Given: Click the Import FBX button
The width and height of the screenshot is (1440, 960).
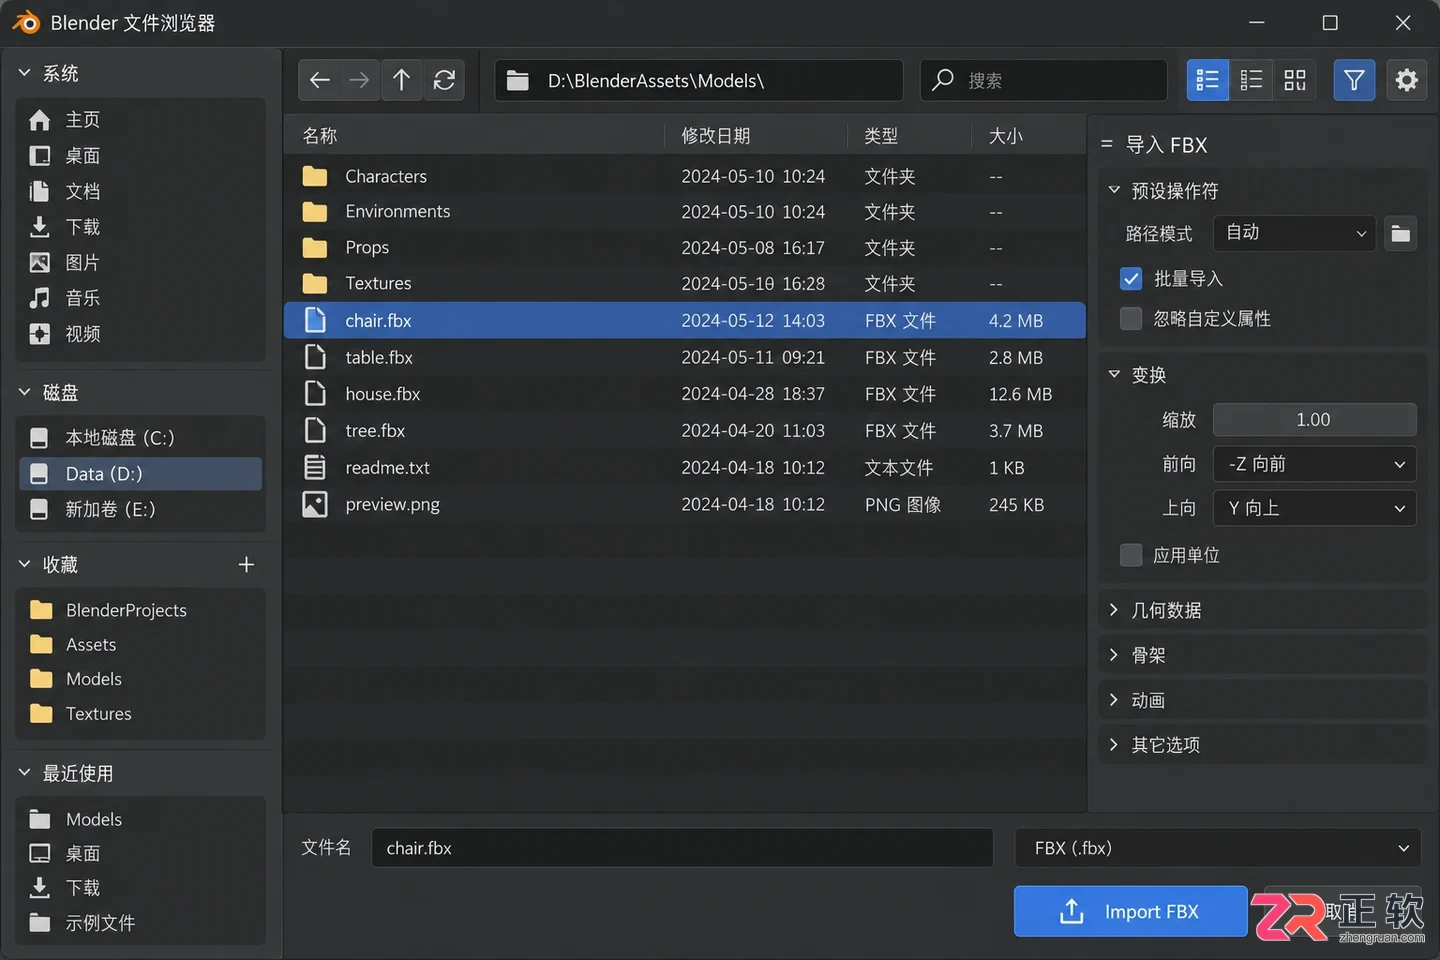Looking at the screenshot, I should [1131, 912].
